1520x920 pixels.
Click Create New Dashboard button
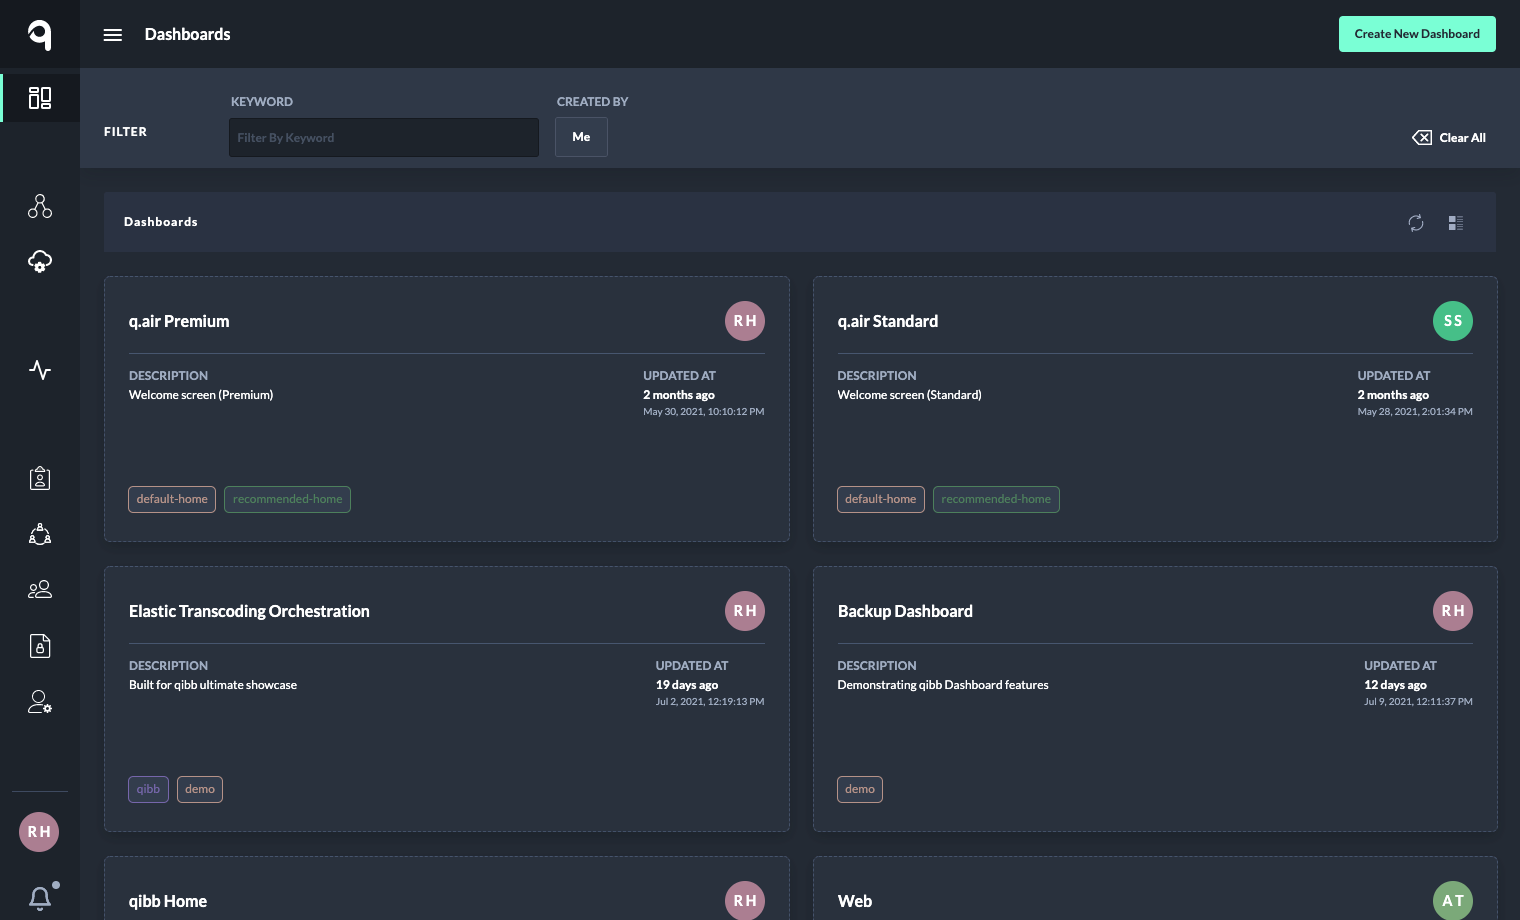[x=1417, y=34]
